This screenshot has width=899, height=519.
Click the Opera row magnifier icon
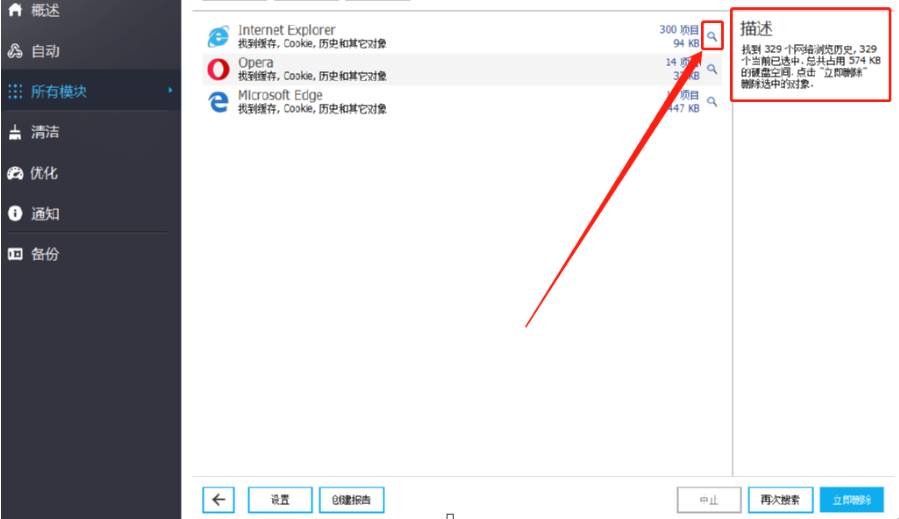tap(712, 69)
